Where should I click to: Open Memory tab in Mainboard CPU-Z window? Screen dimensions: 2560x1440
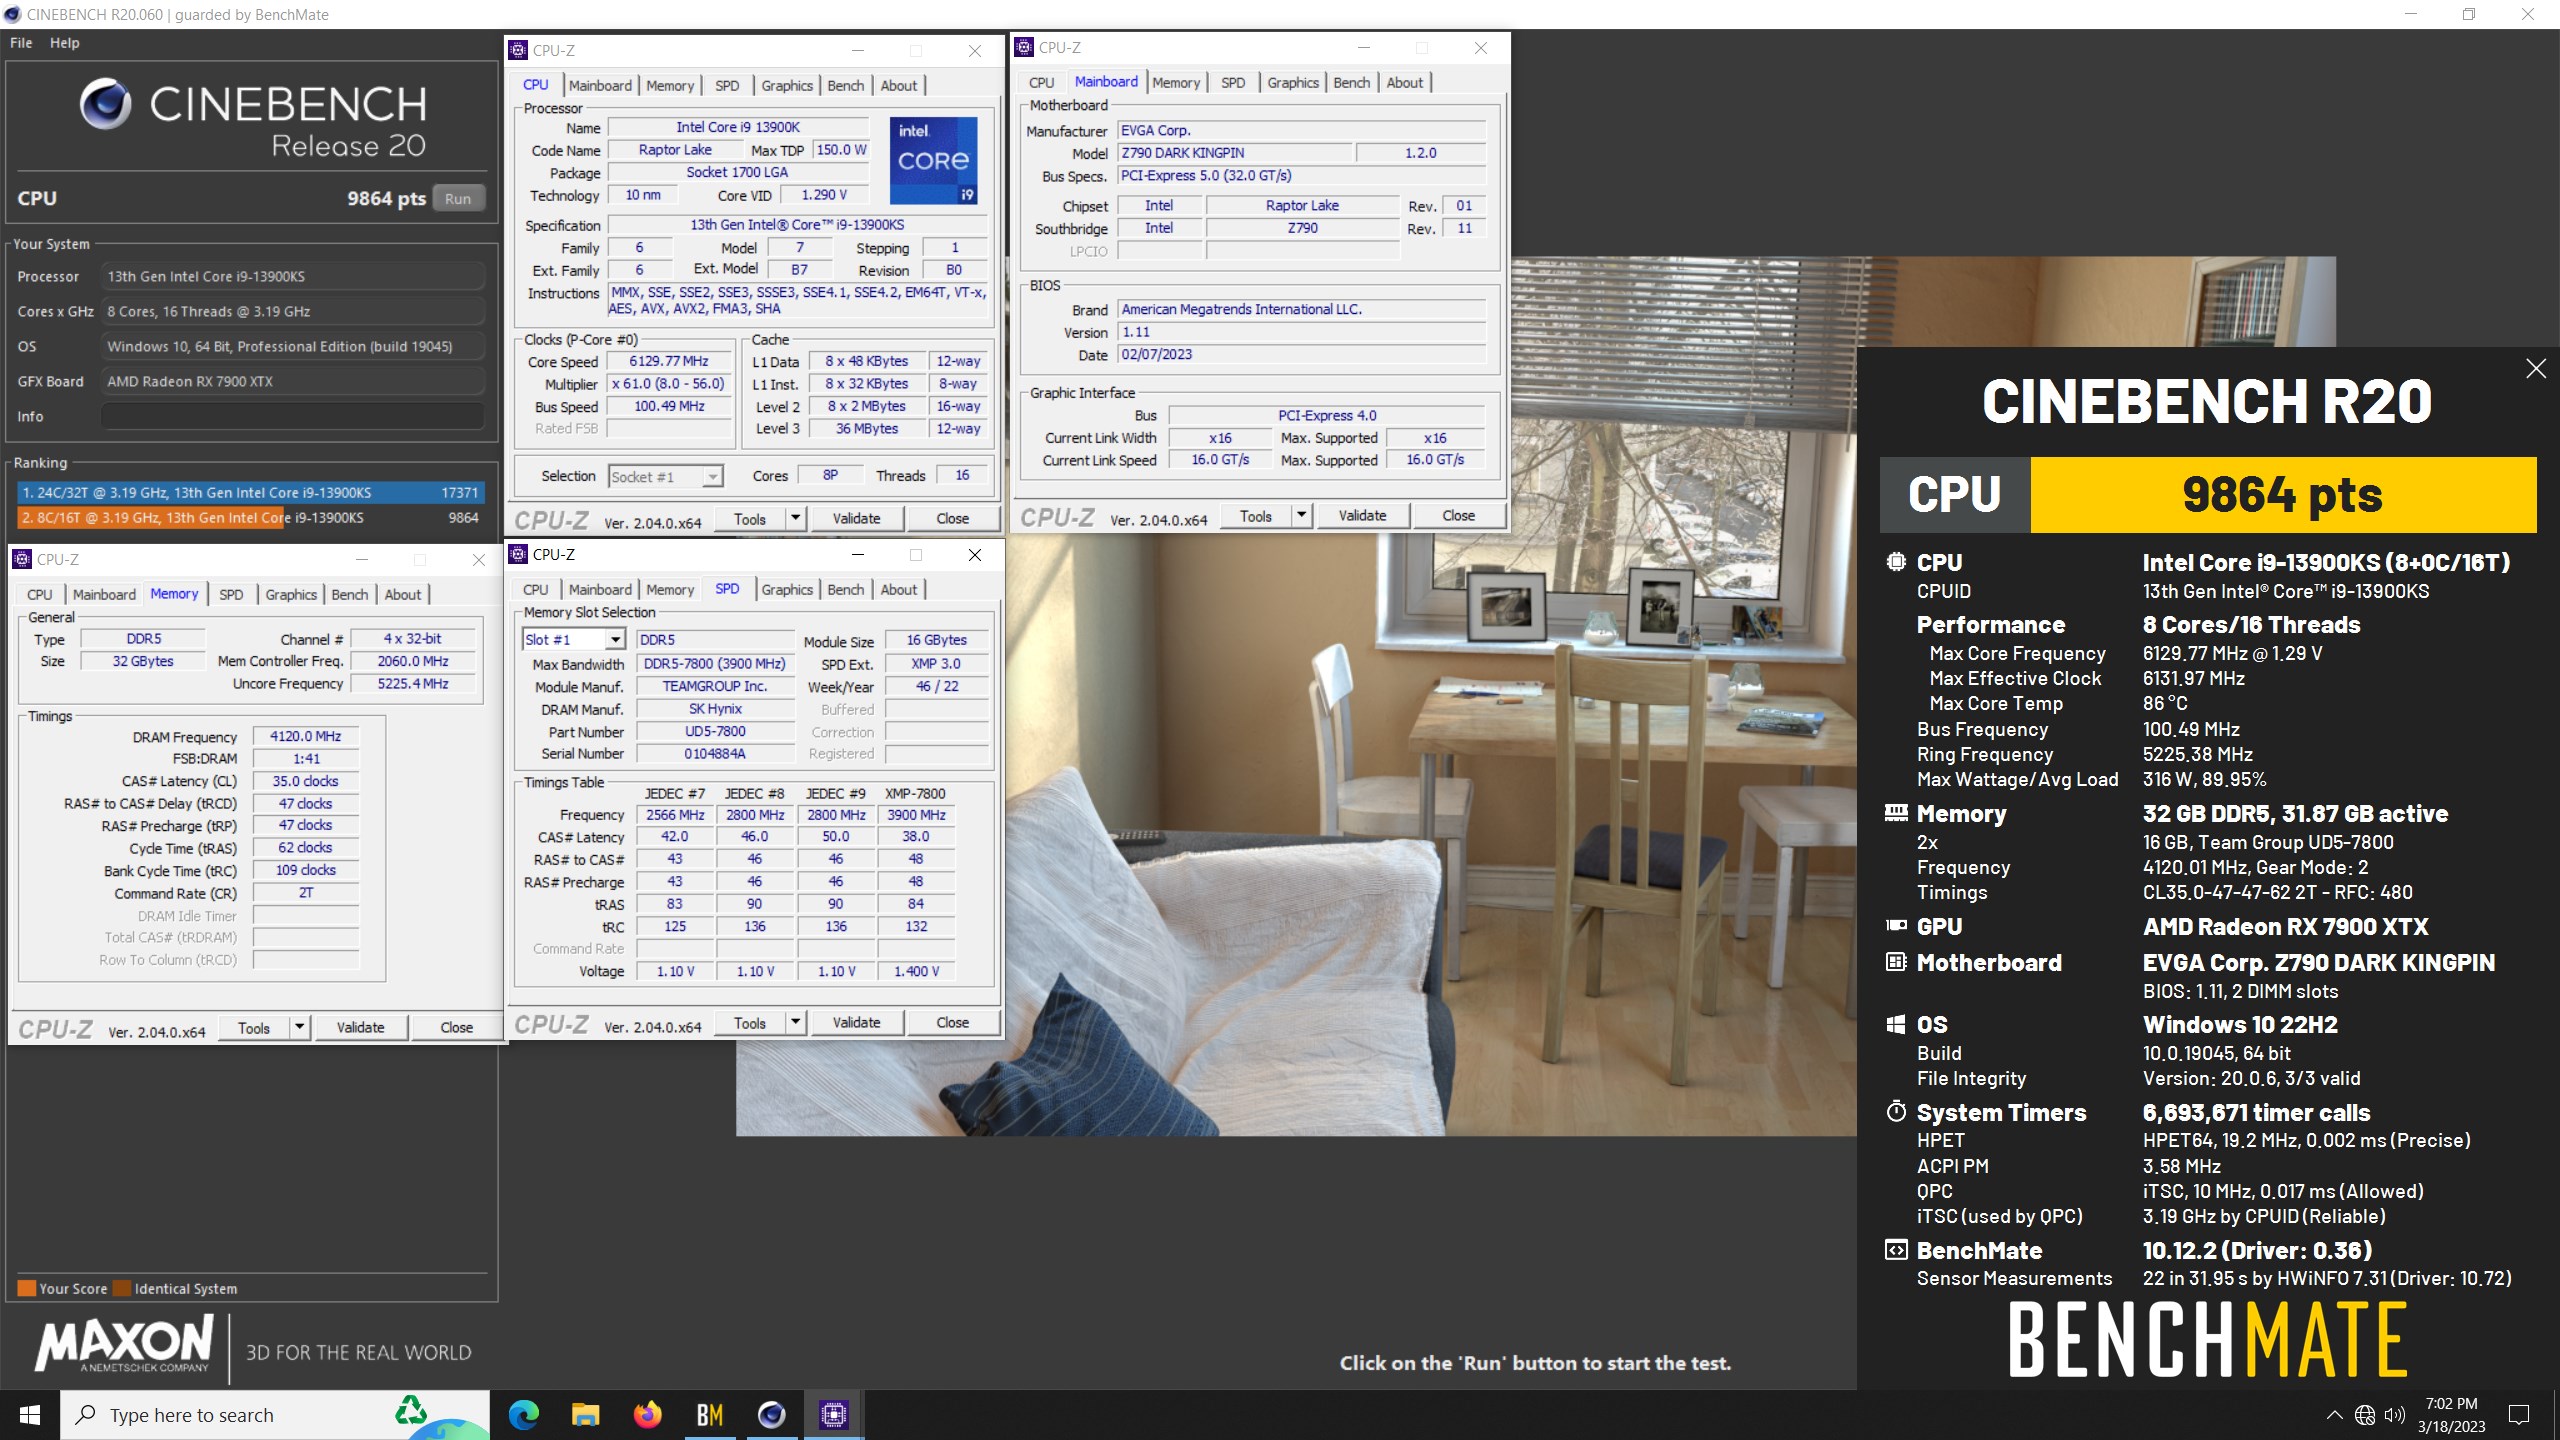[x=1176, y=83]
